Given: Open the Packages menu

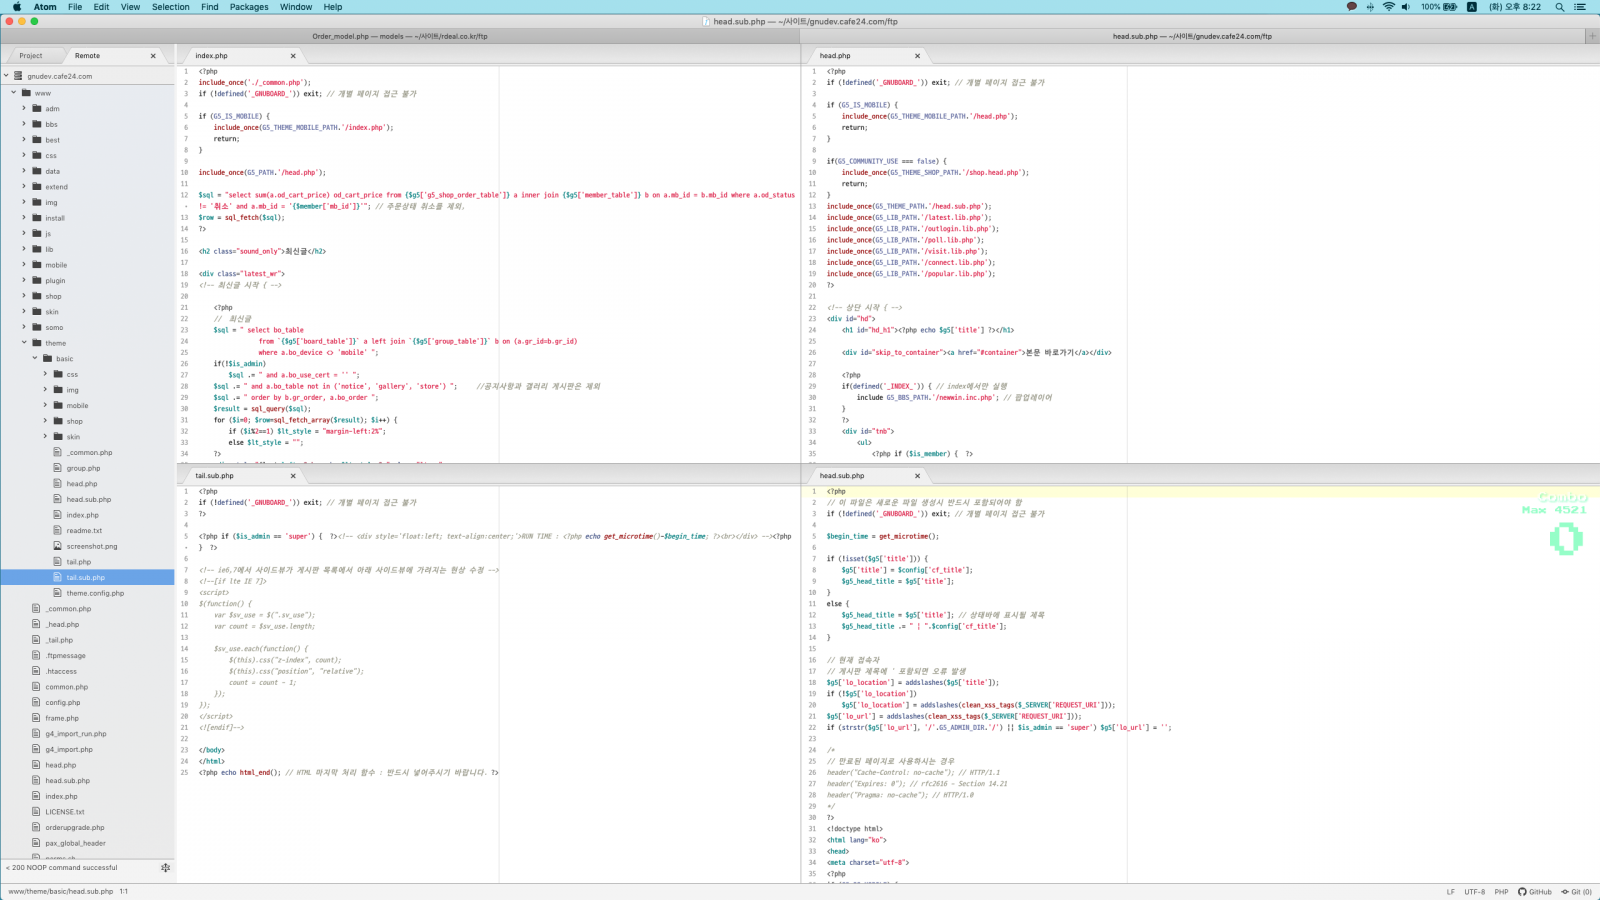Looking at the screenshot, I should click(249, 7).
